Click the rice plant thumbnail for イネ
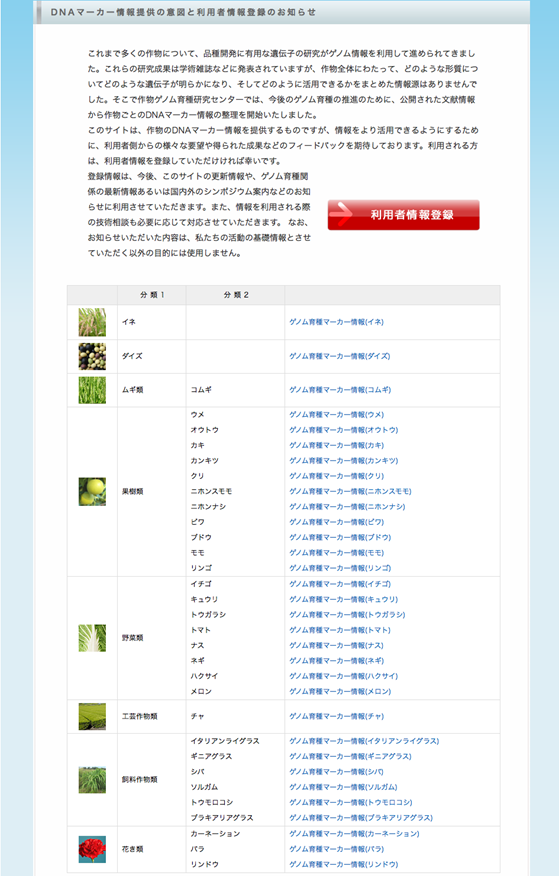 click(92, 322)
